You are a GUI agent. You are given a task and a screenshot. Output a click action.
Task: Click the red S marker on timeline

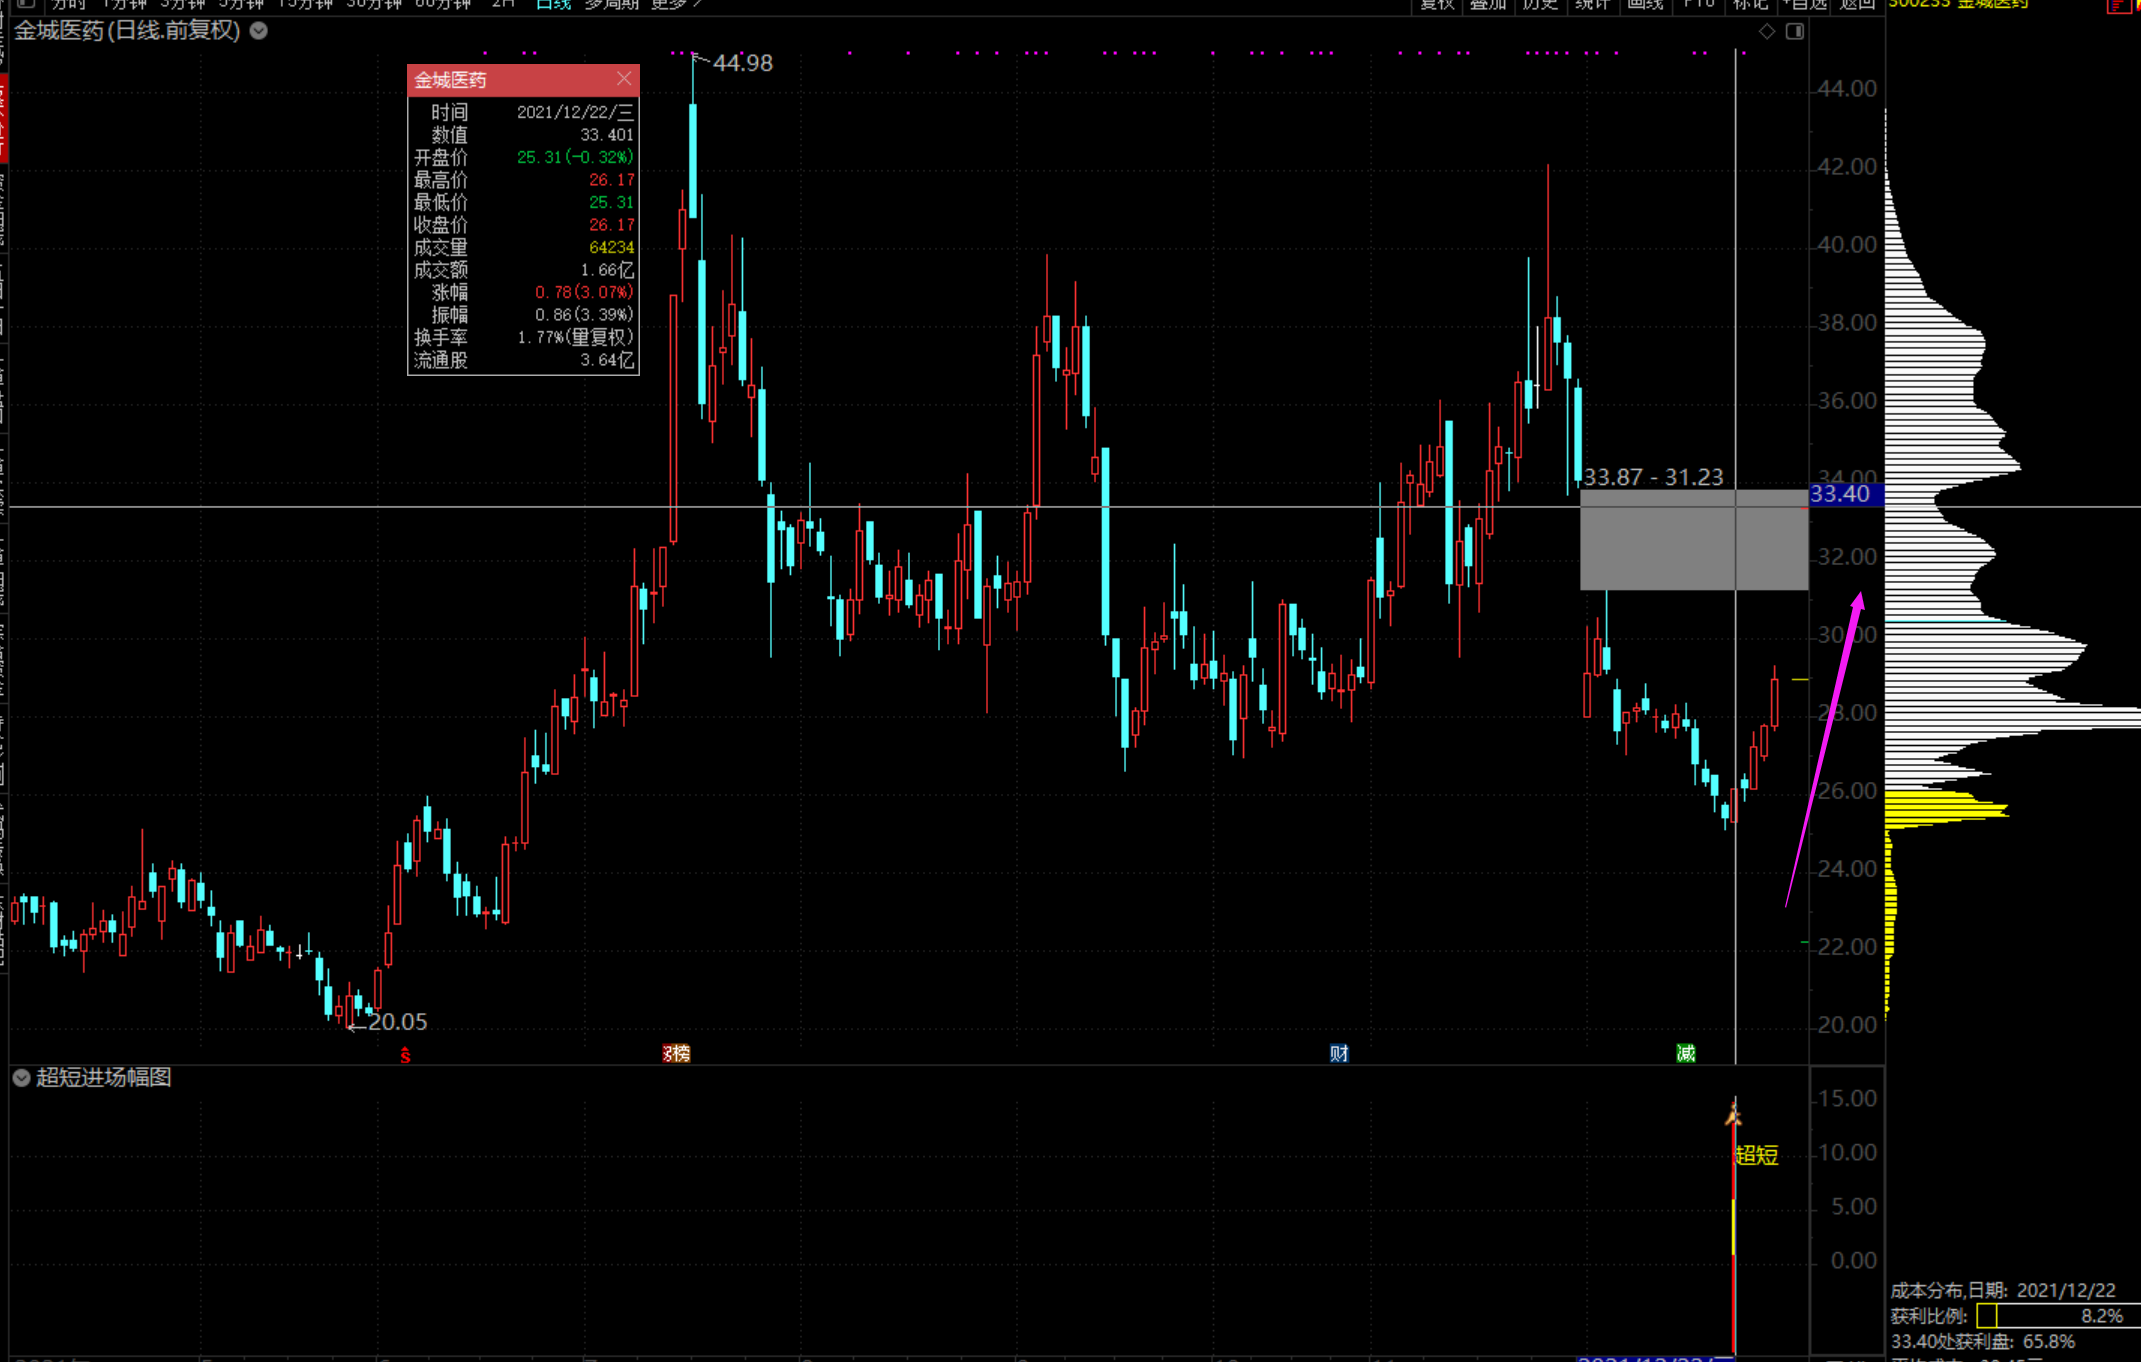pyautogui.click(x=405, y=1055)
